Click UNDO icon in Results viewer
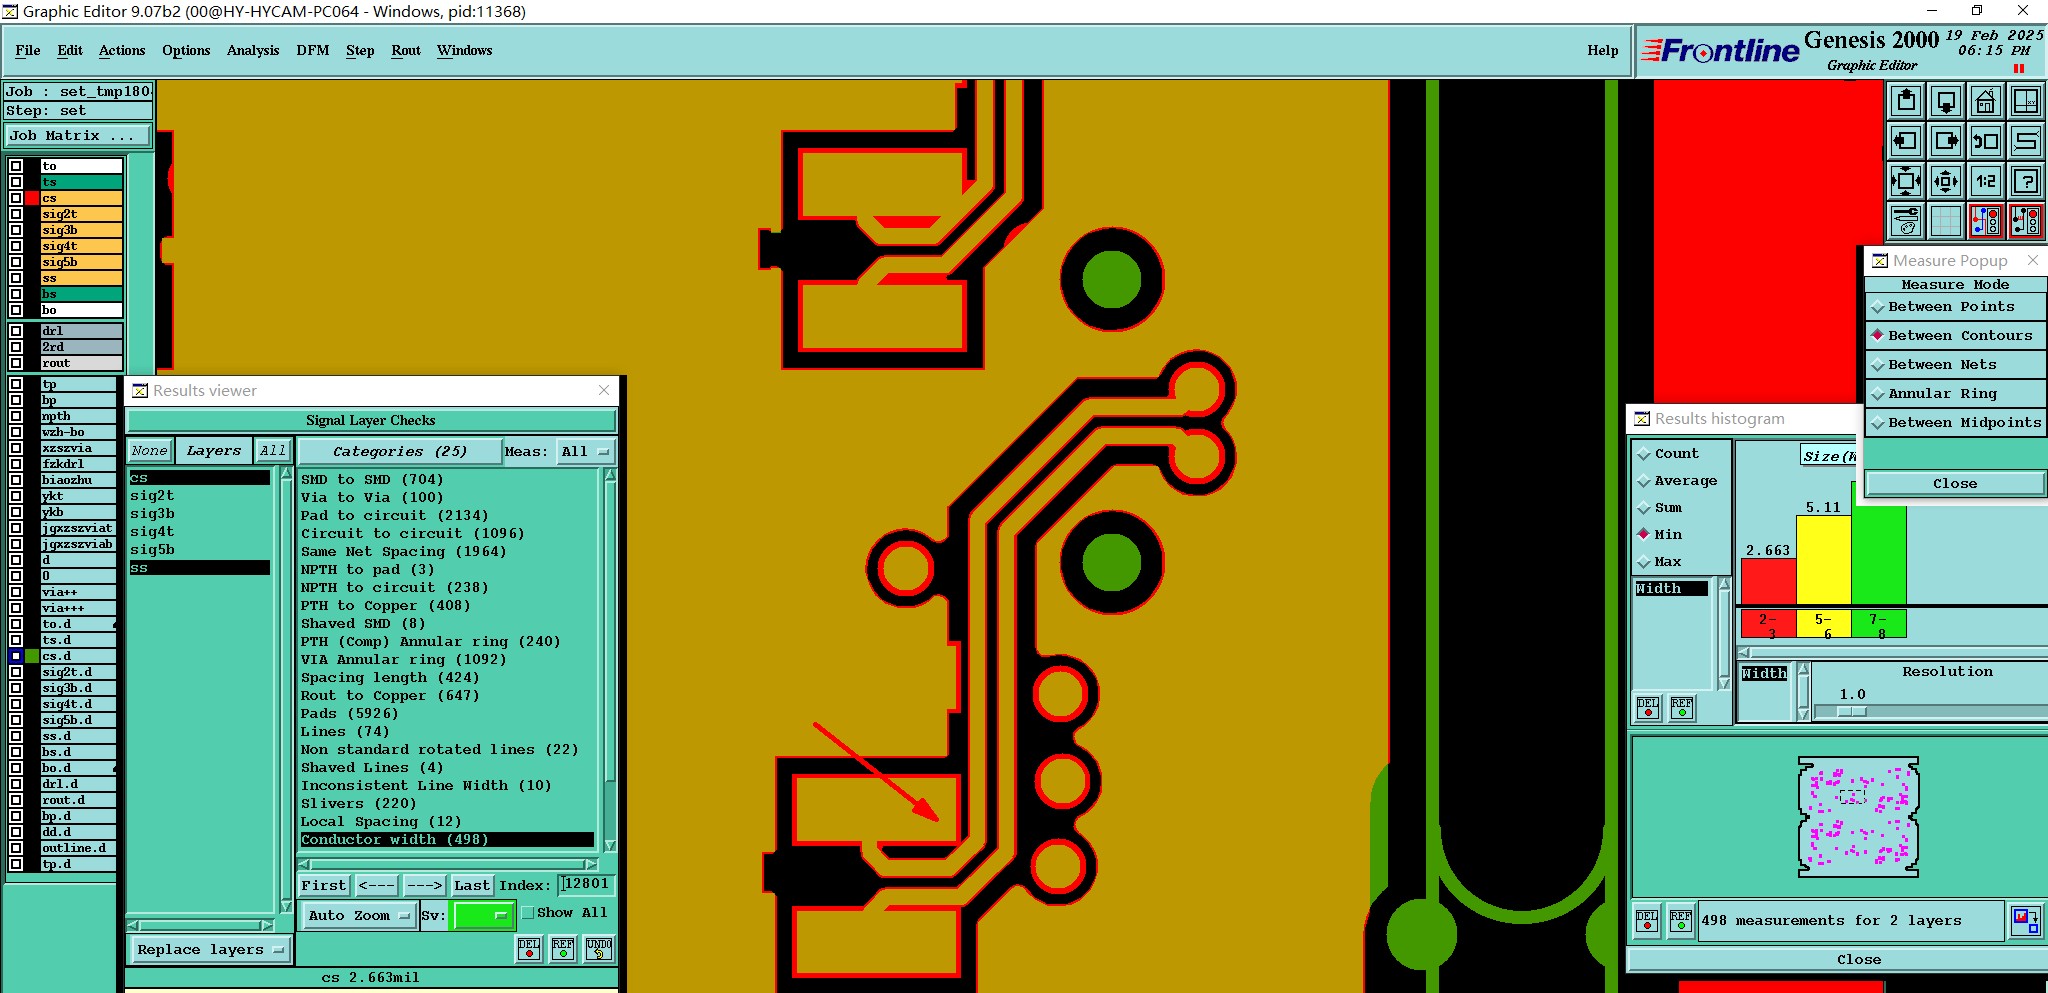The height and width of the screenshot is (993, 2048). 599,948
